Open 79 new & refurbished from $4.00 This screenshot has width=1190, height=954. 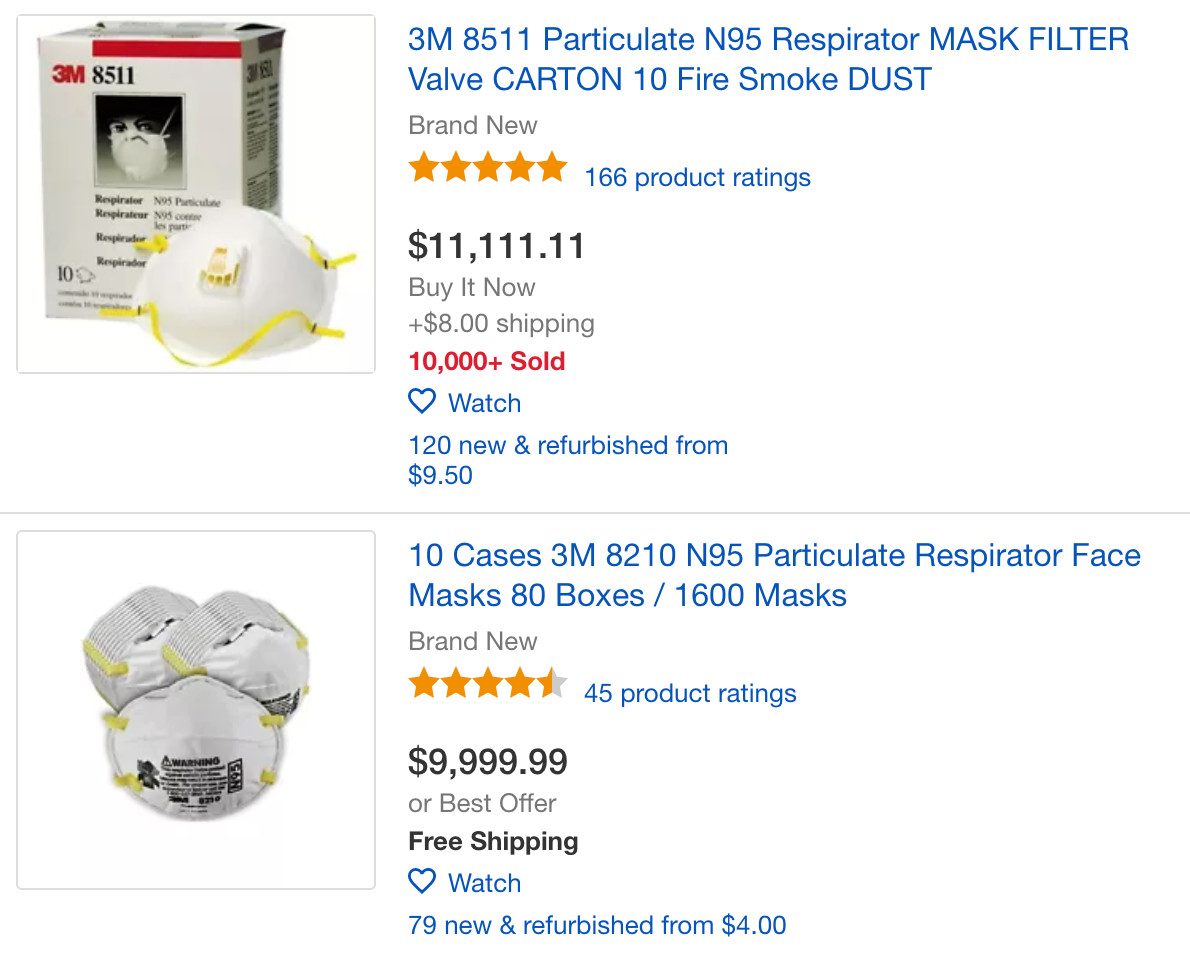pyautogui.click(x=597, y=926)
